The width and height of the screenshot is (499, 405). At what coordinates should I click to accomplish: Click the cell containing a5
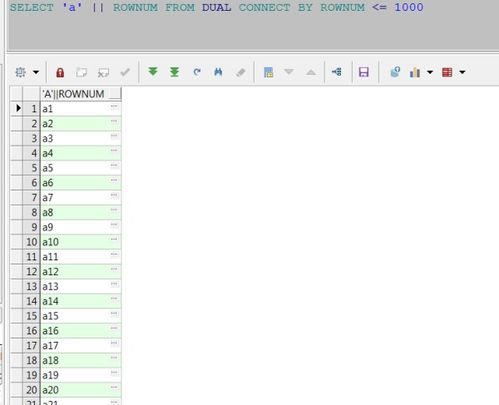click(x=81, y=168)
